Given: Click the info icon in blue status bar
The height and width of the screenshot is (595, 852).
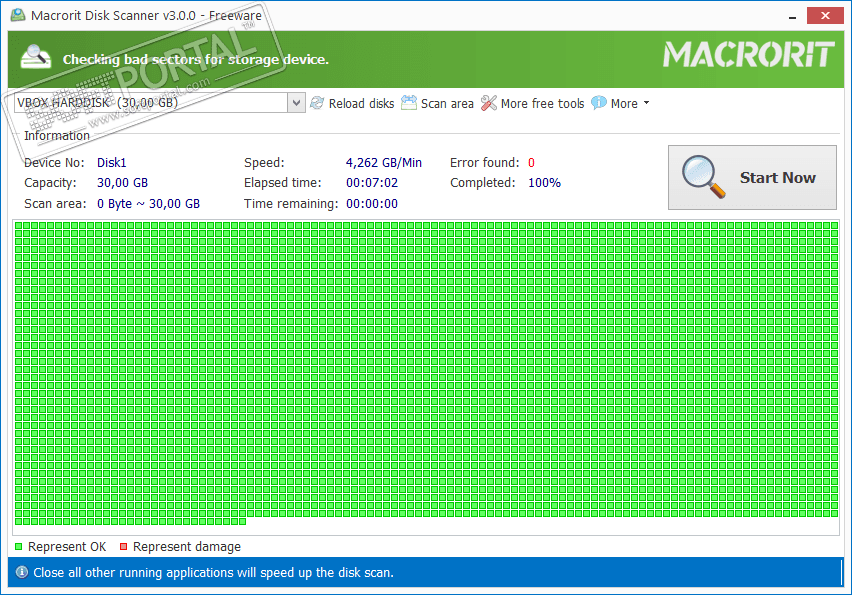Looking at the screenshot, I should (22, 572).
